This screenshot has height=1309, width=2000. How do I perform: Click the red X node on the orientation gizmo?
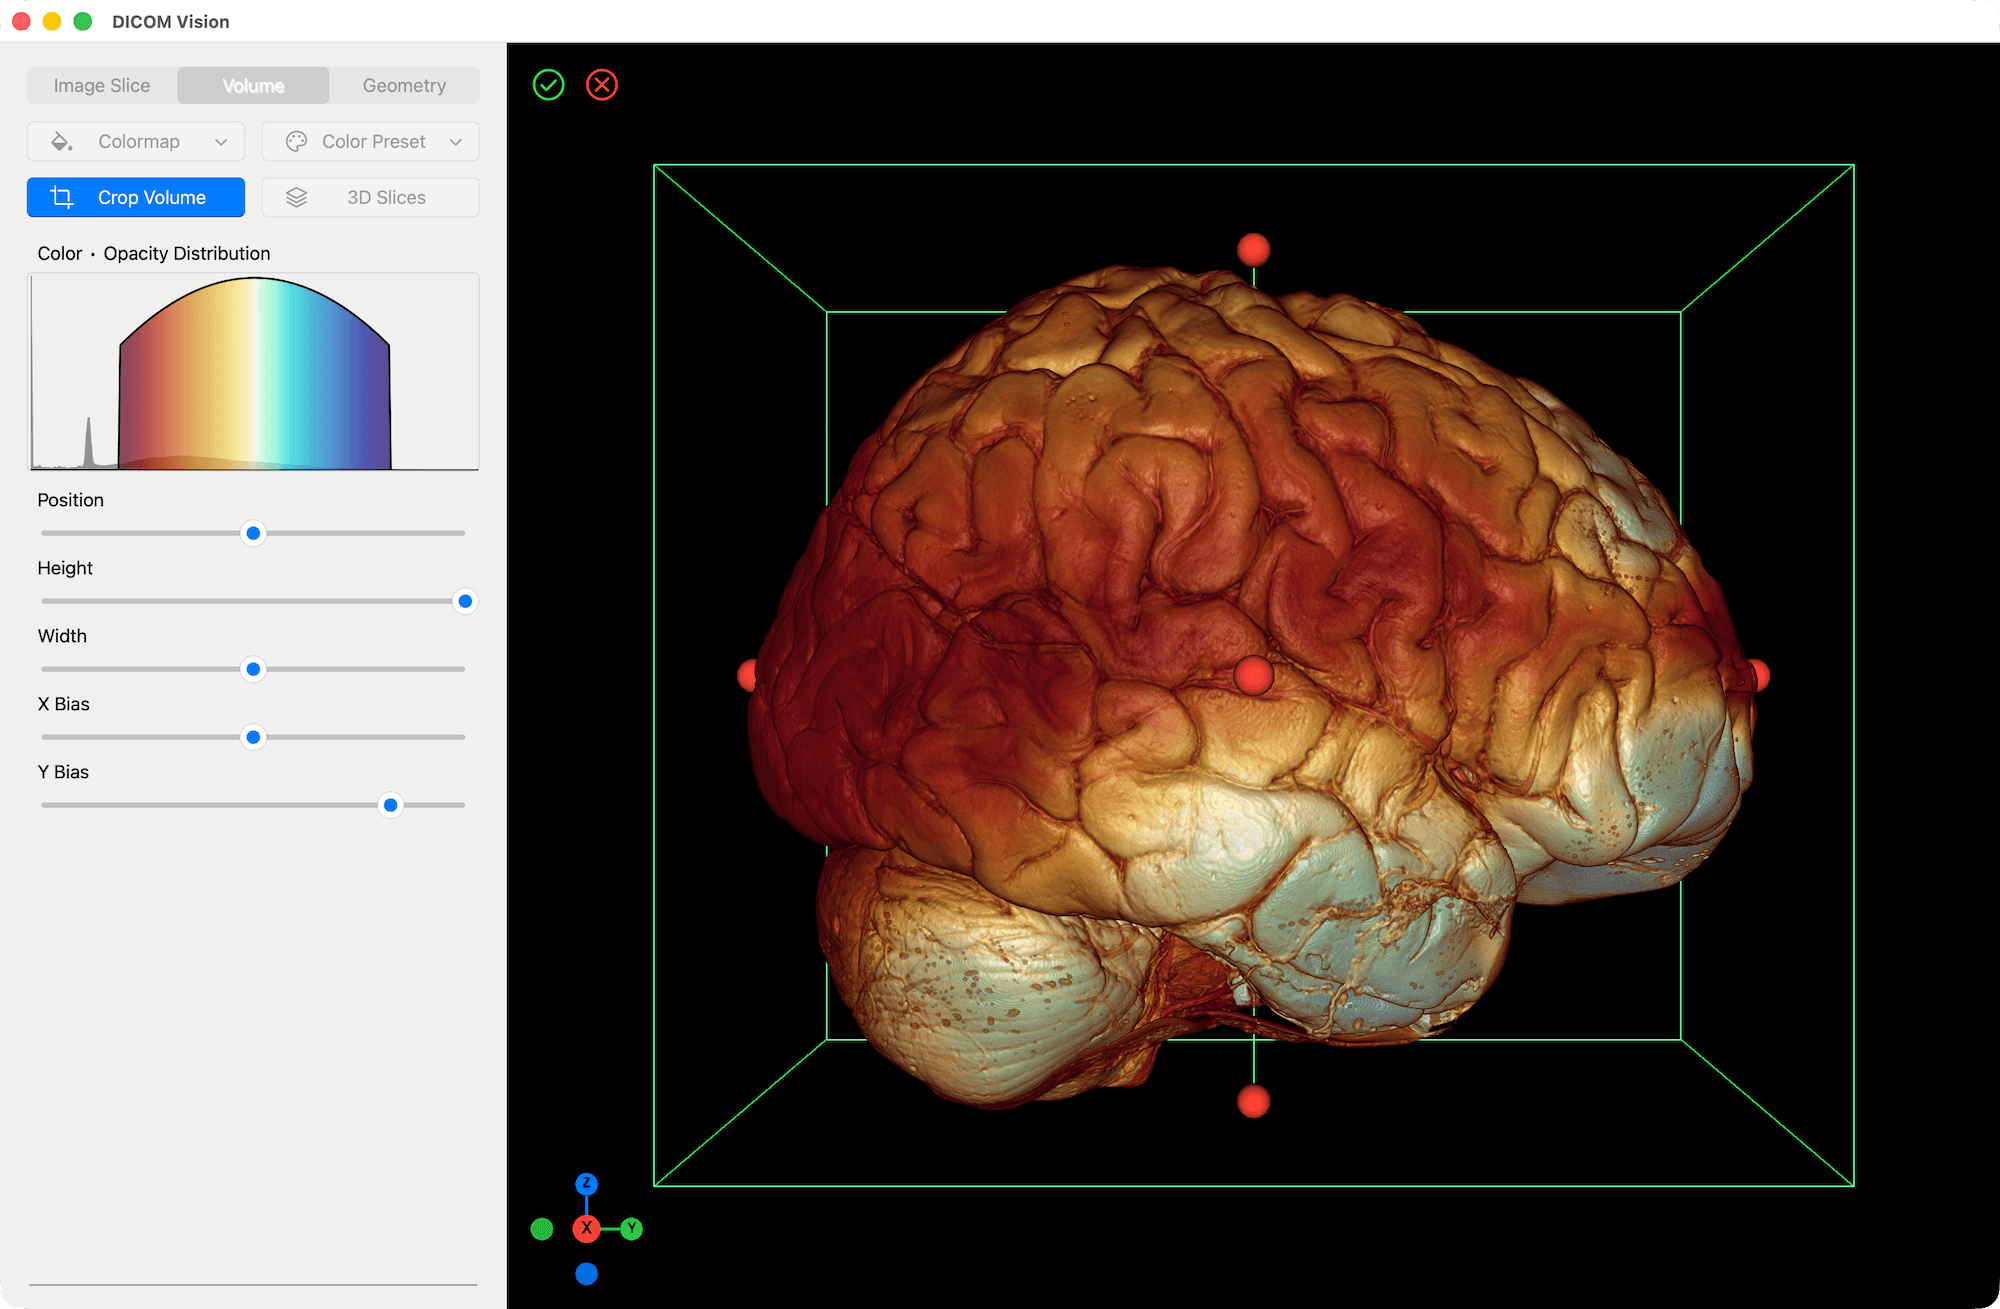(x=587, y=1228)
